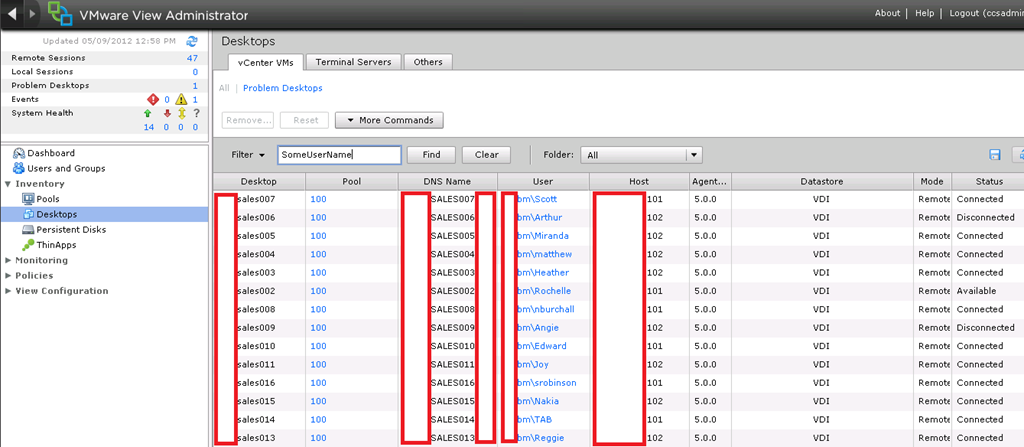Click the blue save icon above the table

pos(994,155)
